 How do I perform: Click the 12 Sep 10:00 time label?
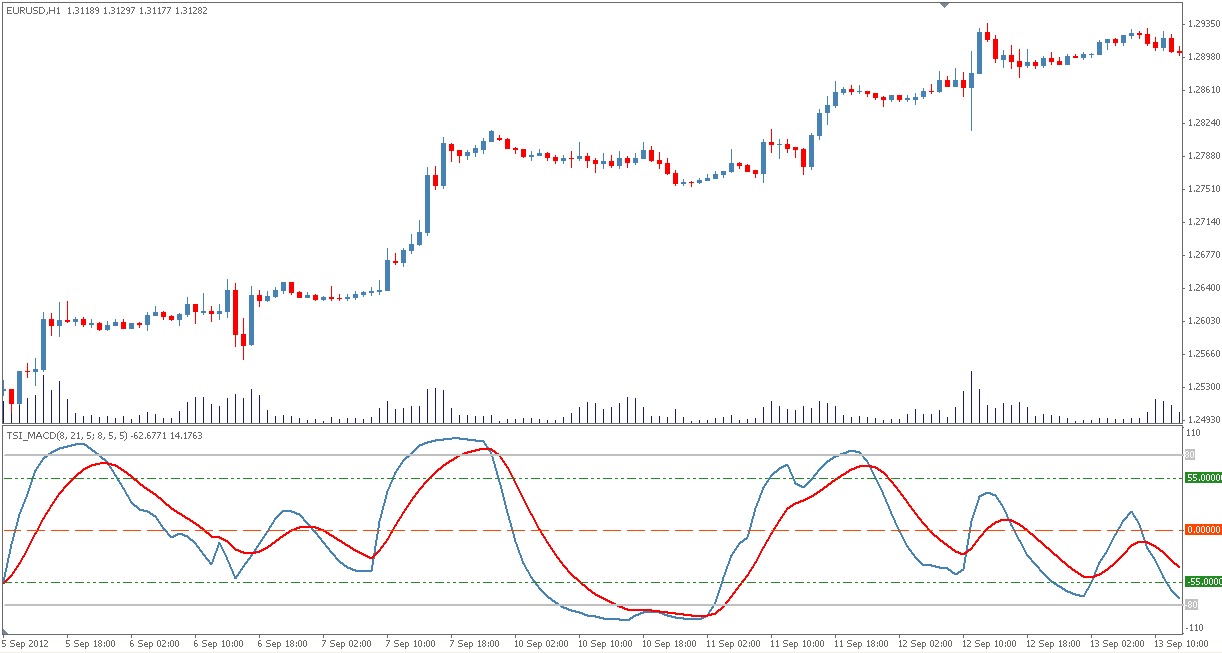coord(988,644)
